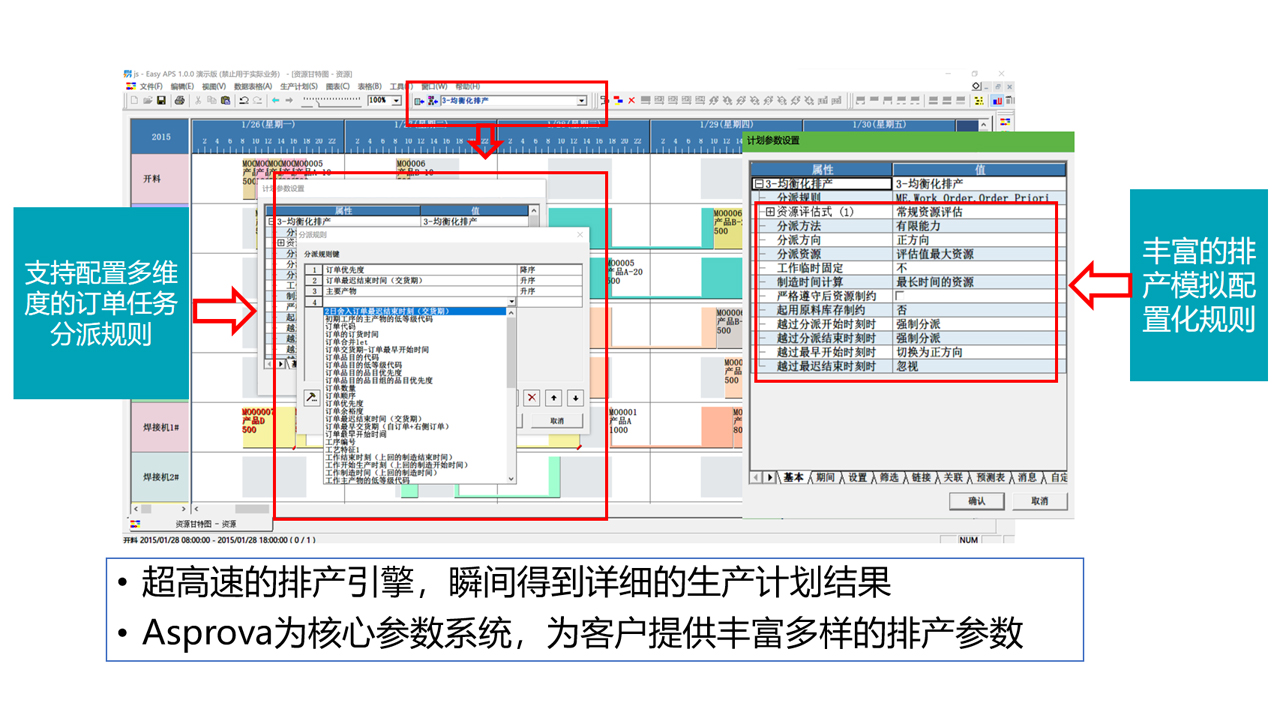Click the Print icon in toolbar

pos(179,101)
